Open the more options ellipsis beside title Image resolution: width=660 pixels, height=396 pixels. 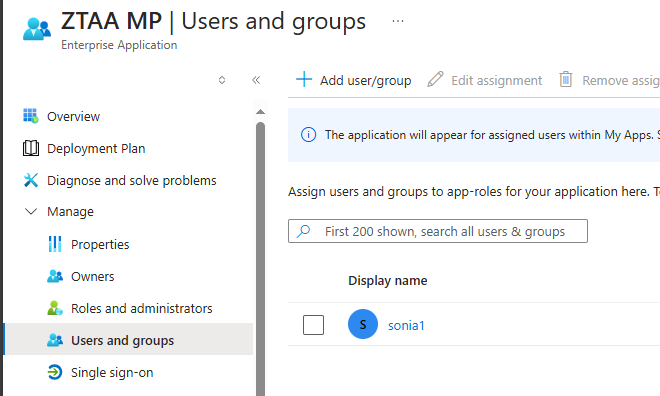coord(398,21)
